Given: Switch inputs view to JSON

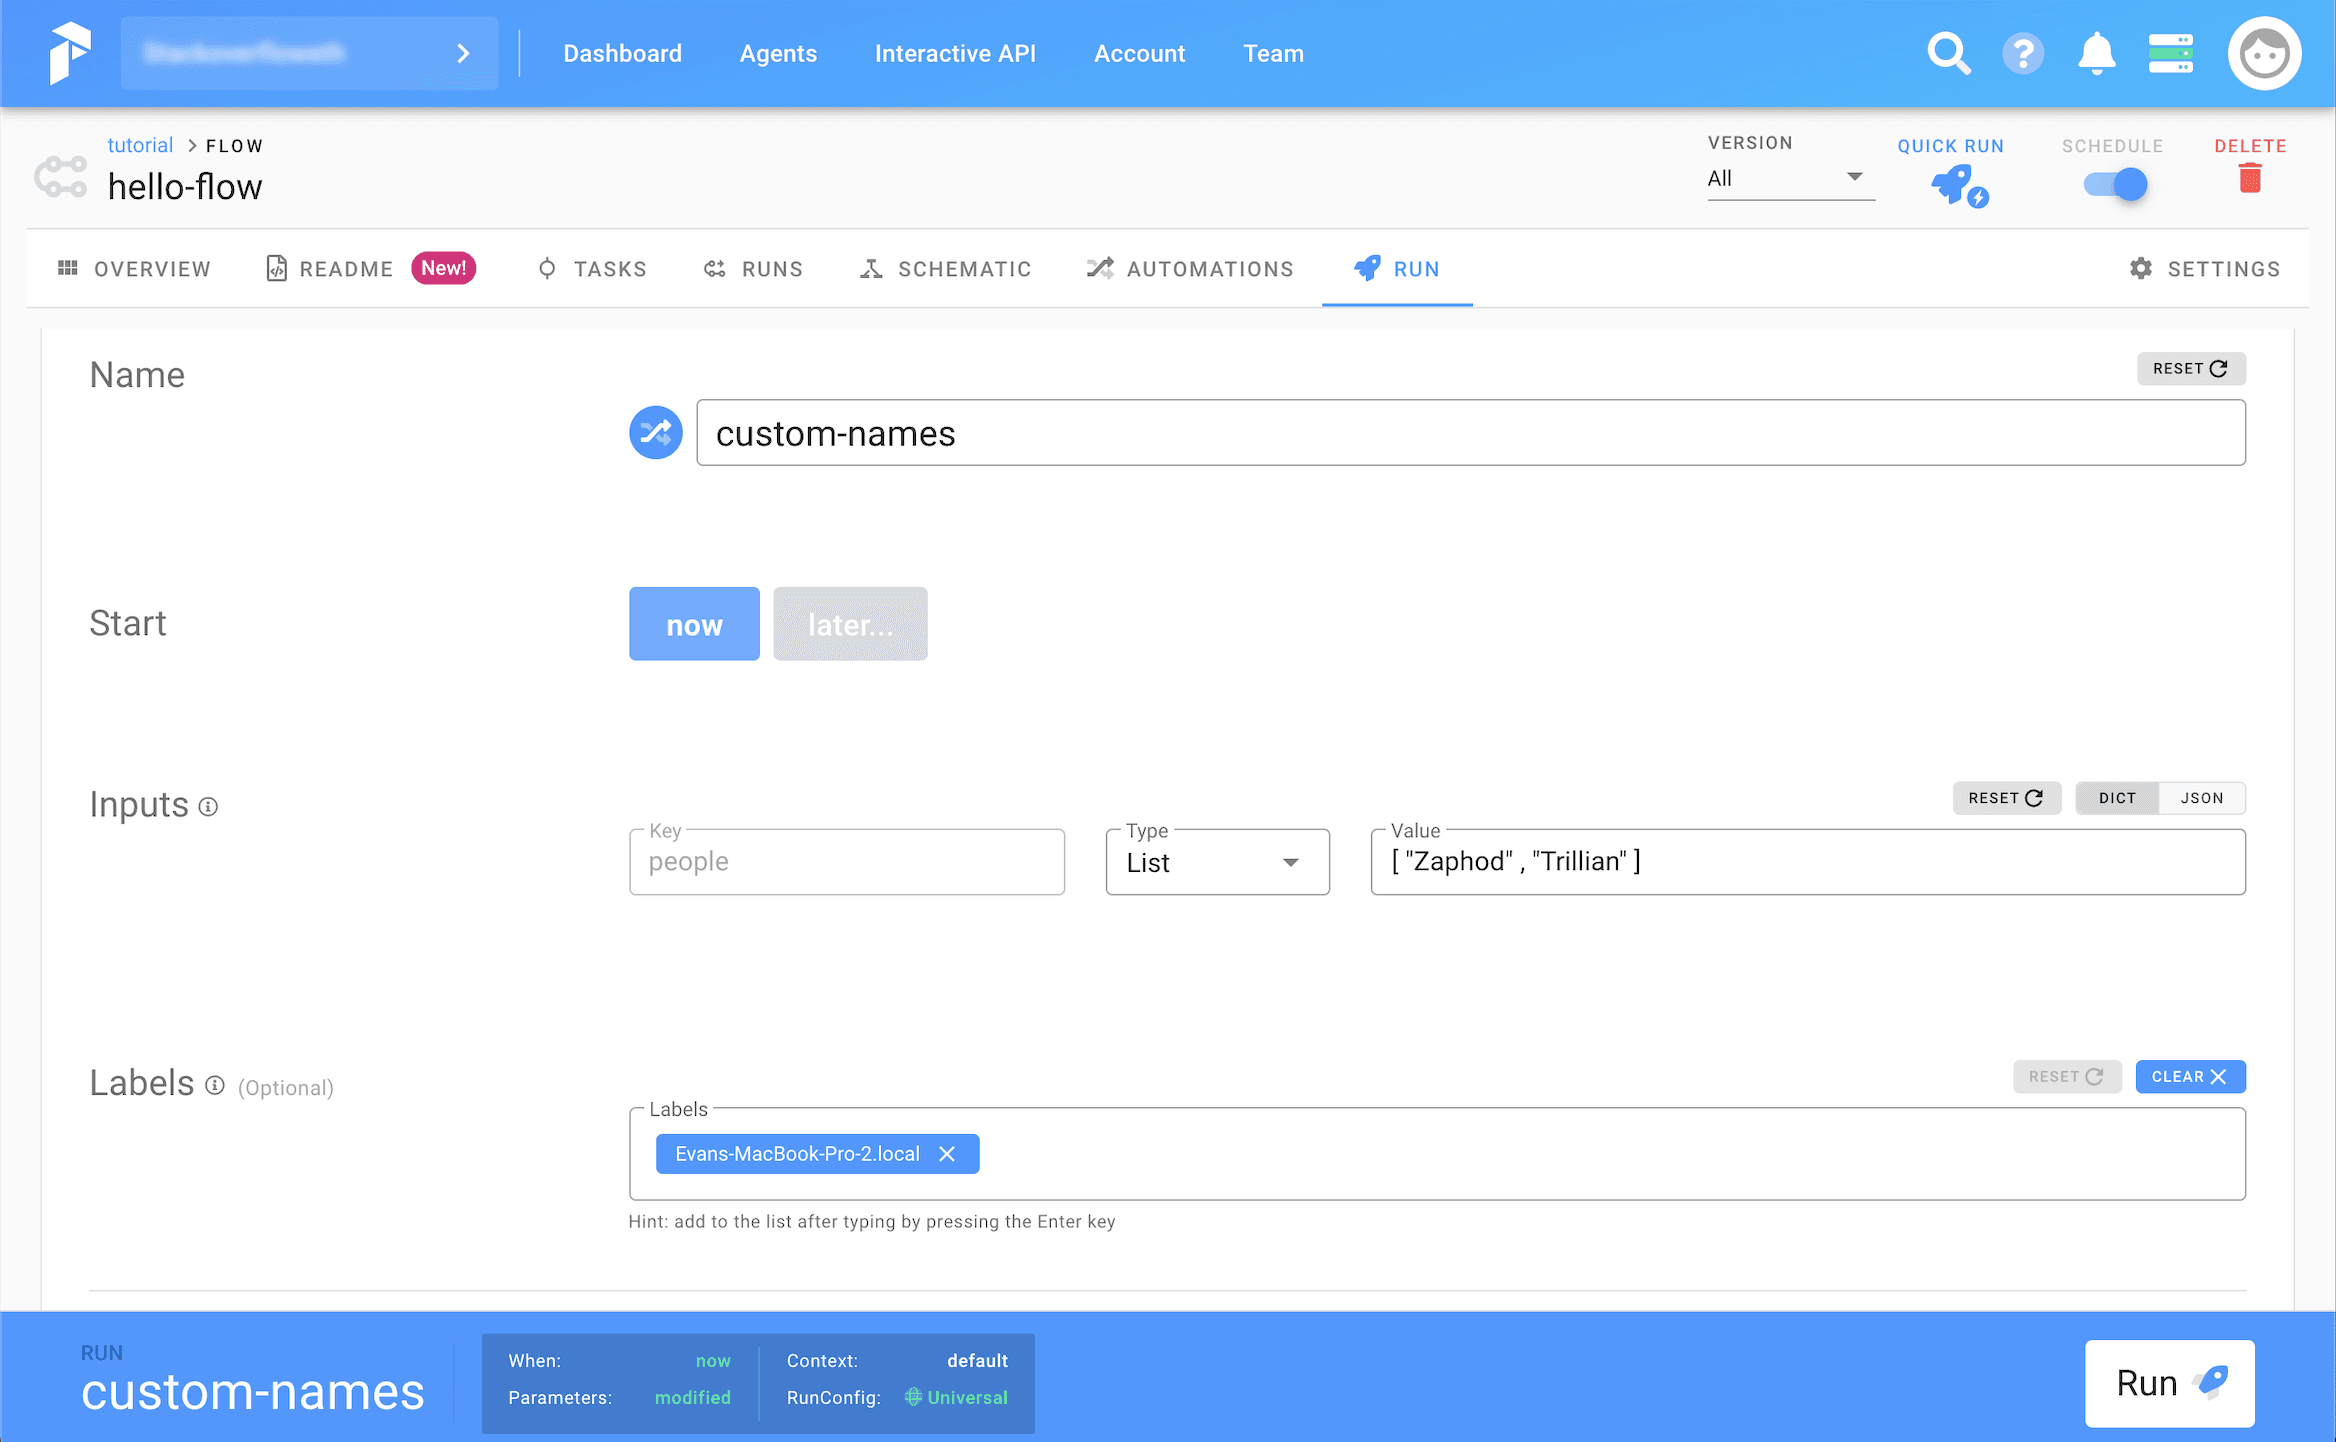Looking at the screenshot, I should (2202, 798).
